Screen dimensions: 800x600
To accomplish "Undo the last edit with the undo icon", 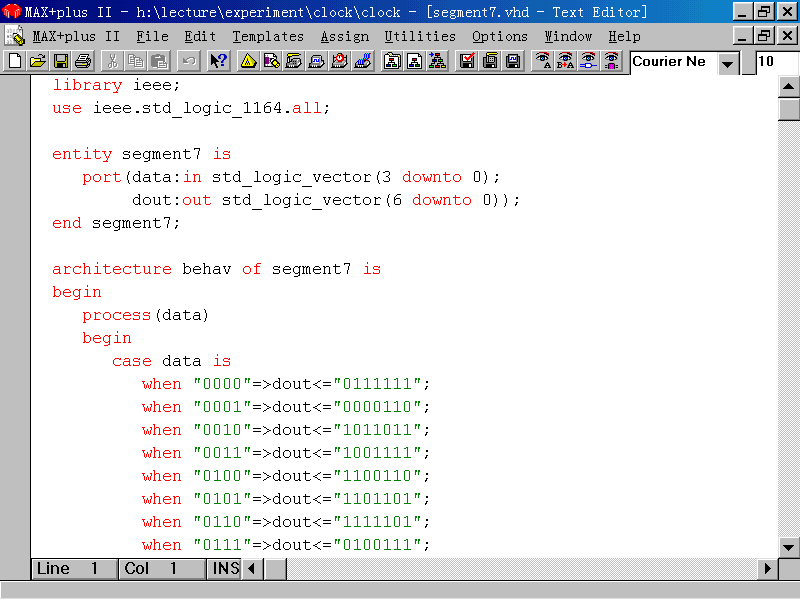I will [189, 62].
